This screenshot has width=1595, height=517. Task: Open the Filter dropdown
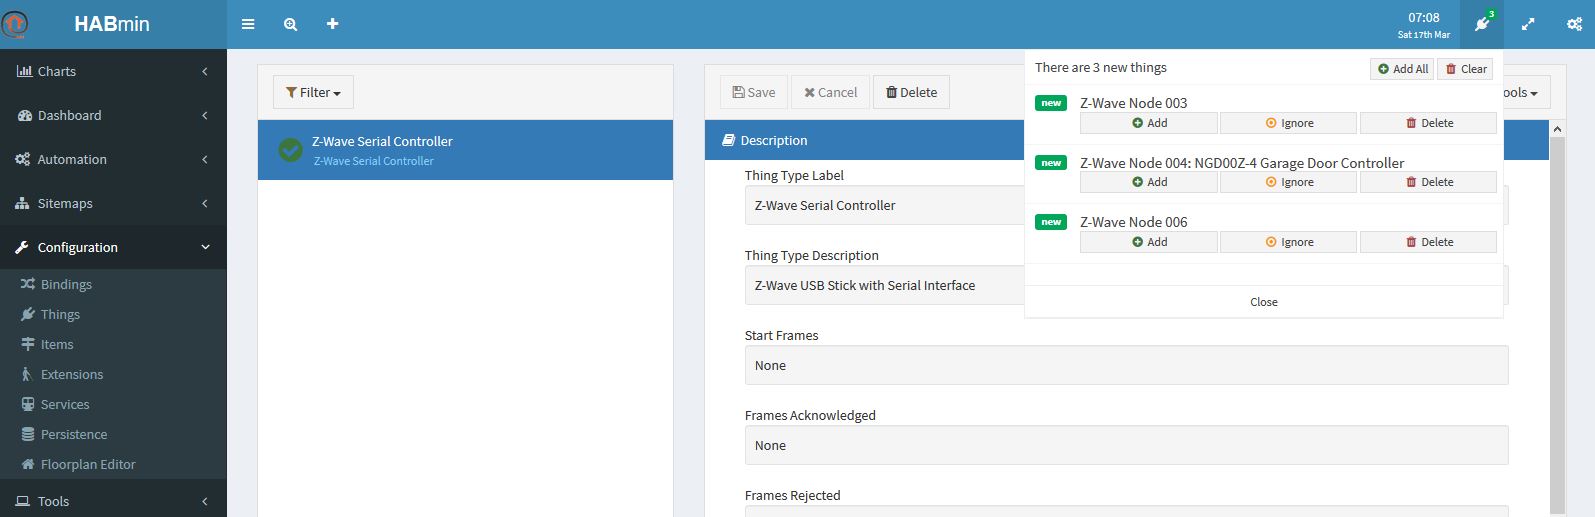tap(313, 92)
